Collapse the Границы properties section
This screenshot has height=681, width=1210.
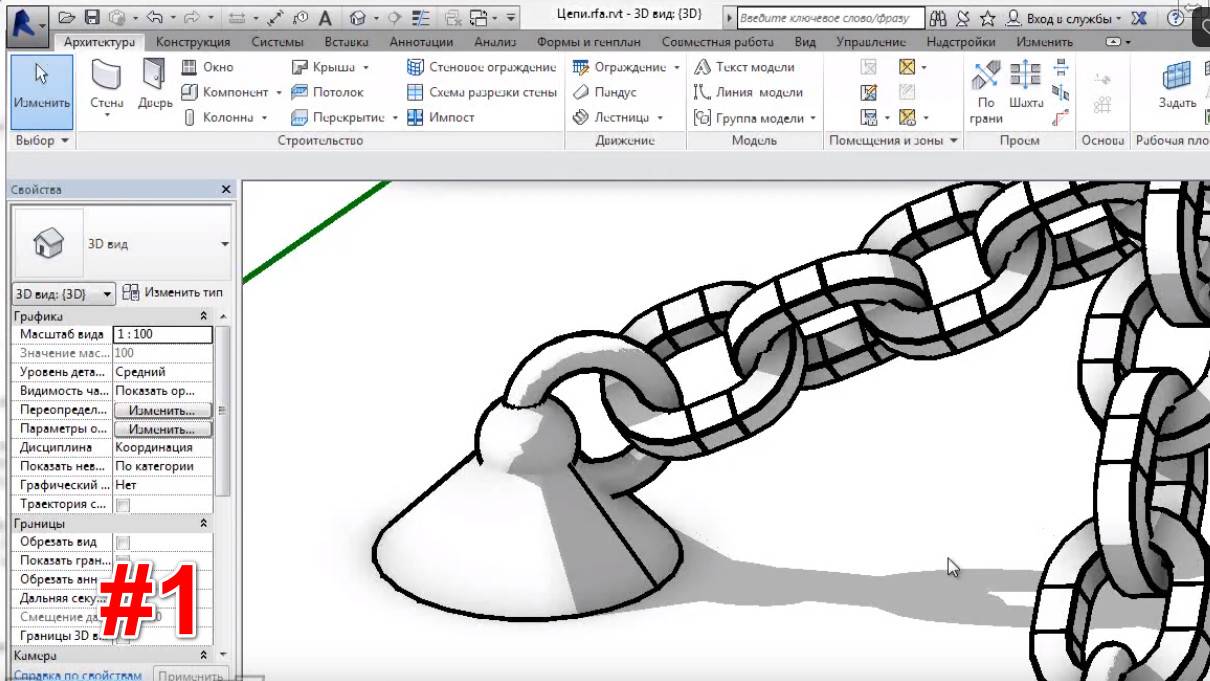click(x=204, y=523)
